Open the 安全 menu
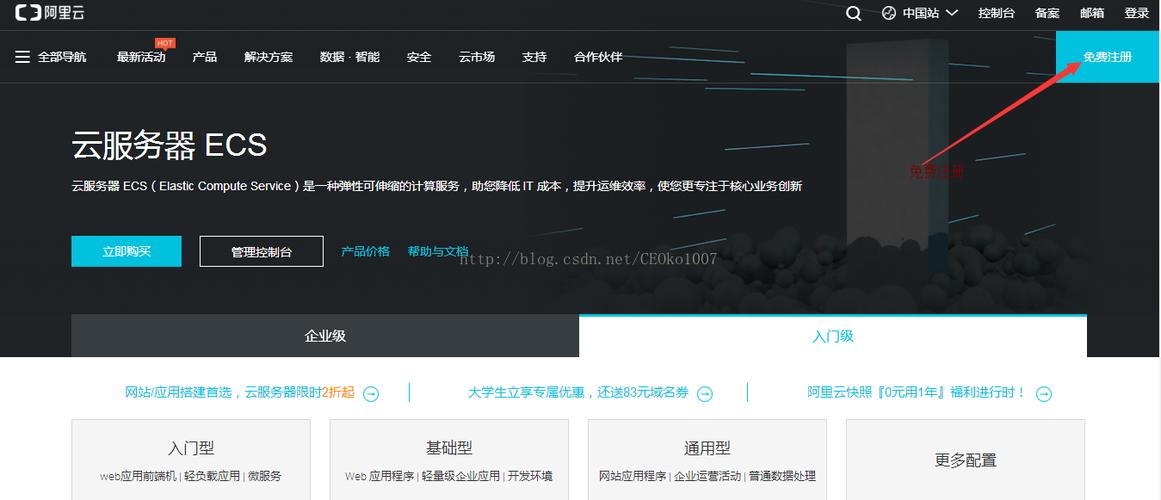The height and width of the screenshot is (500, 1161). 419,57
